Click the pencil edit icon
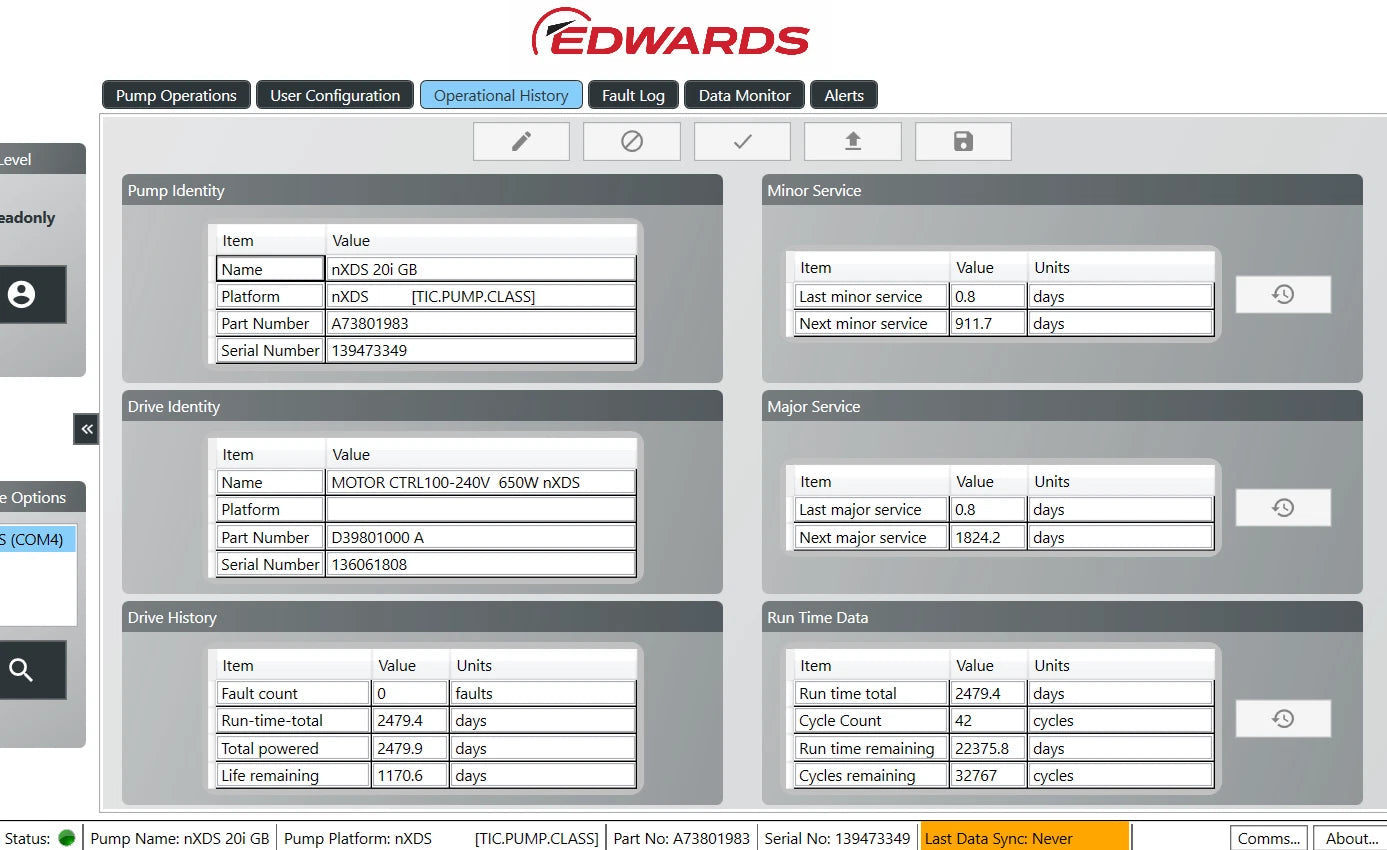1387x850 pixels. coord(521,142)
